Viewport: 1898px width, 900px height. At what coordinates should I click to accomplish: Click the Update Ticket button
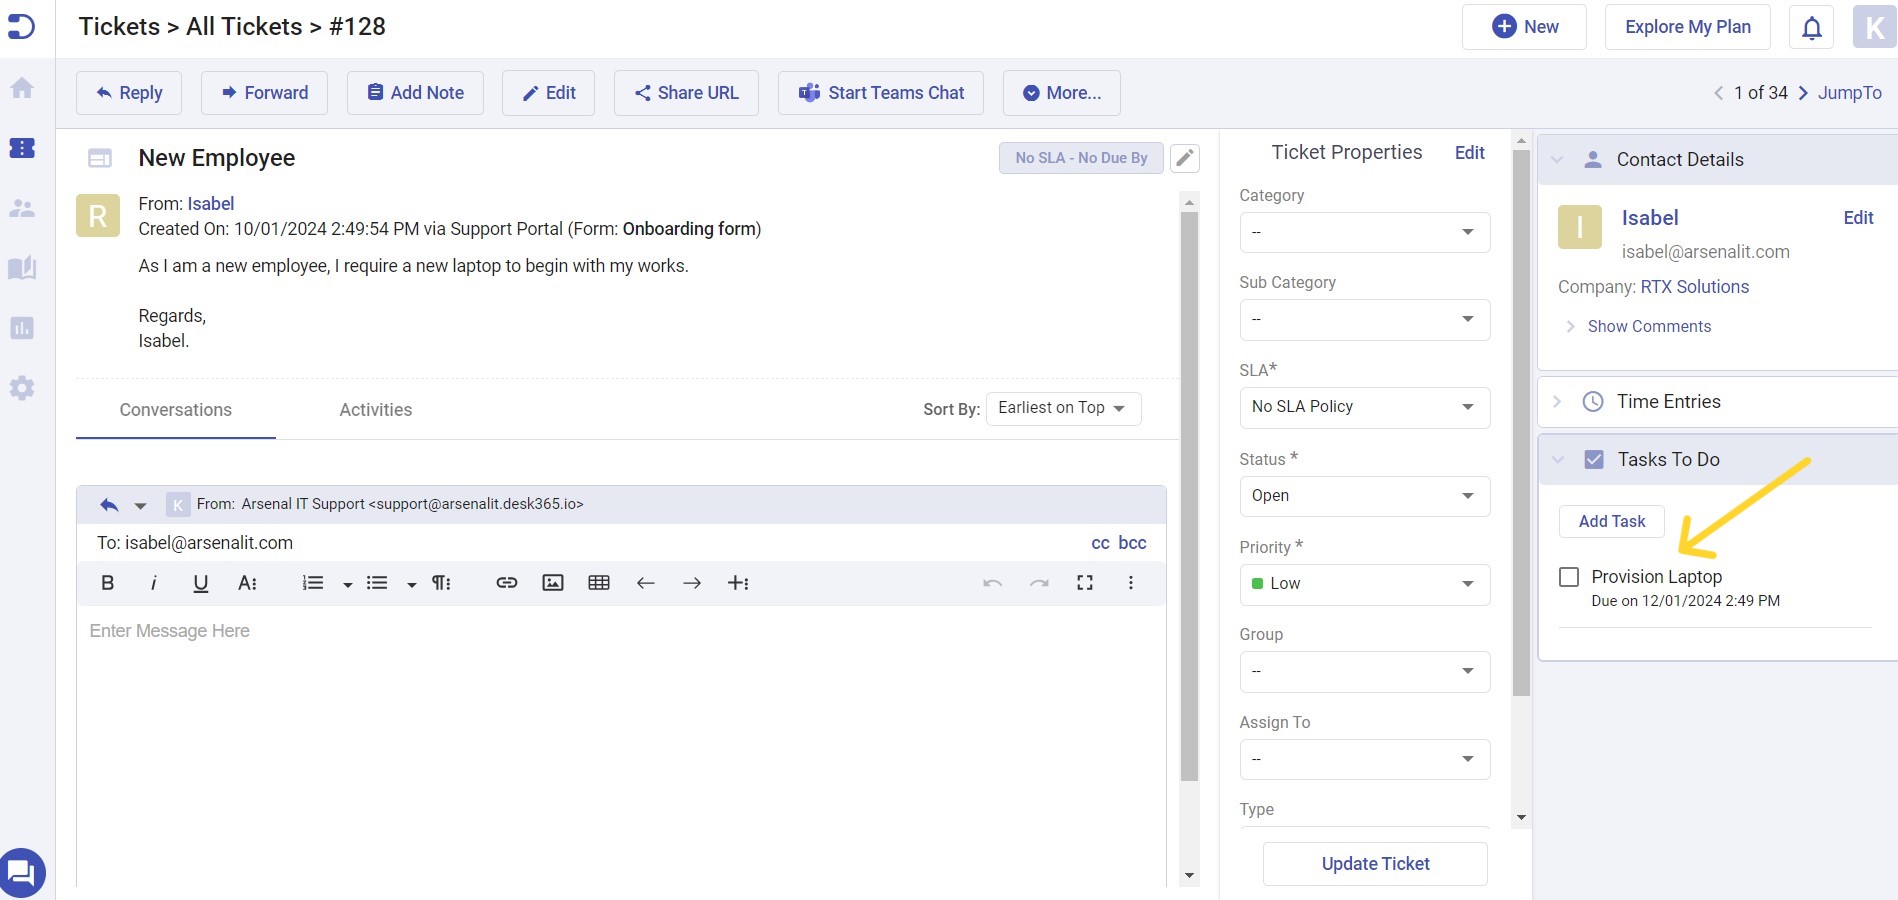[1374, 863]
